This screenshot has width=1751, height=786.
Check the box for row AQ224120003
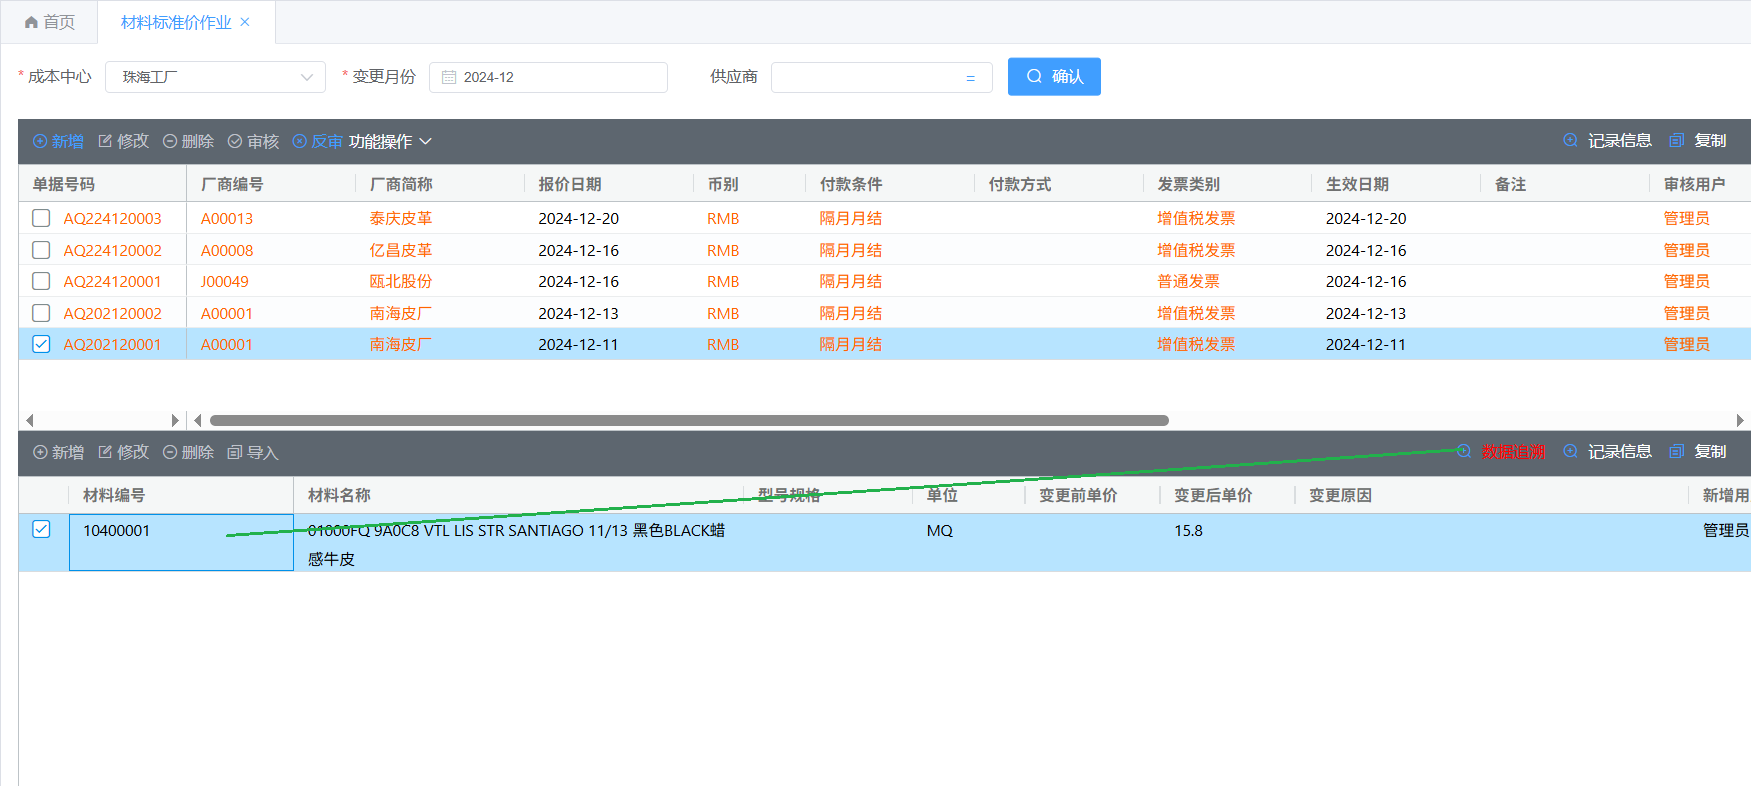41,218
